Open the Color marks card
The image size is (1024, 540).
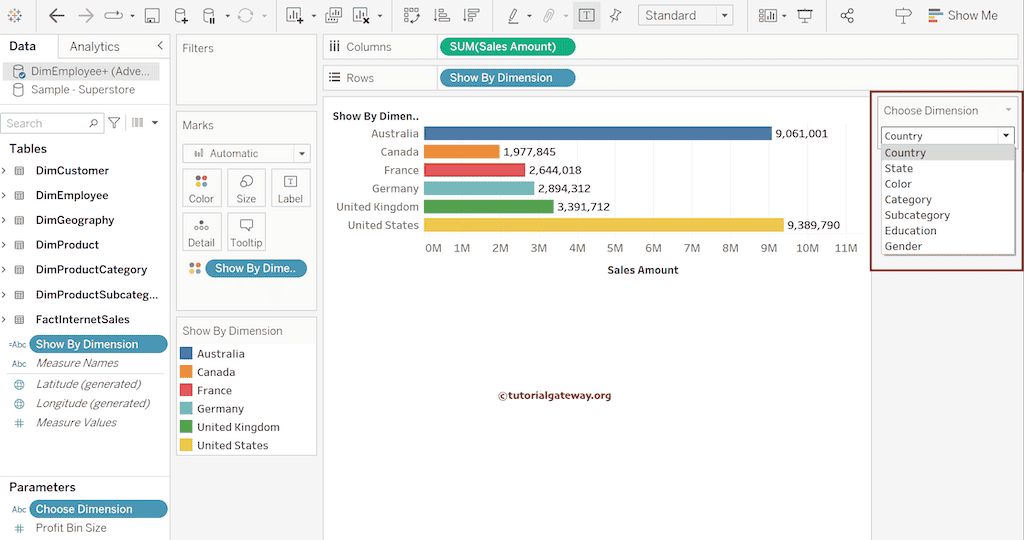tap(201, 187)
